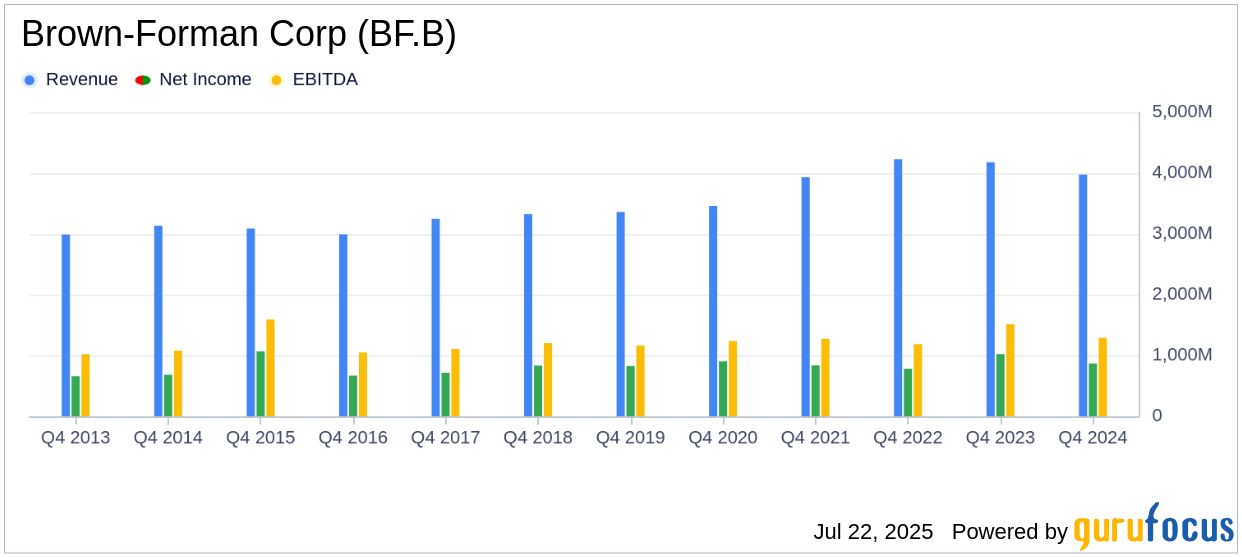The image size is (1242, 557).
Task: Select the Q4 2015 EBITDA bar
Action: (270, 368)
